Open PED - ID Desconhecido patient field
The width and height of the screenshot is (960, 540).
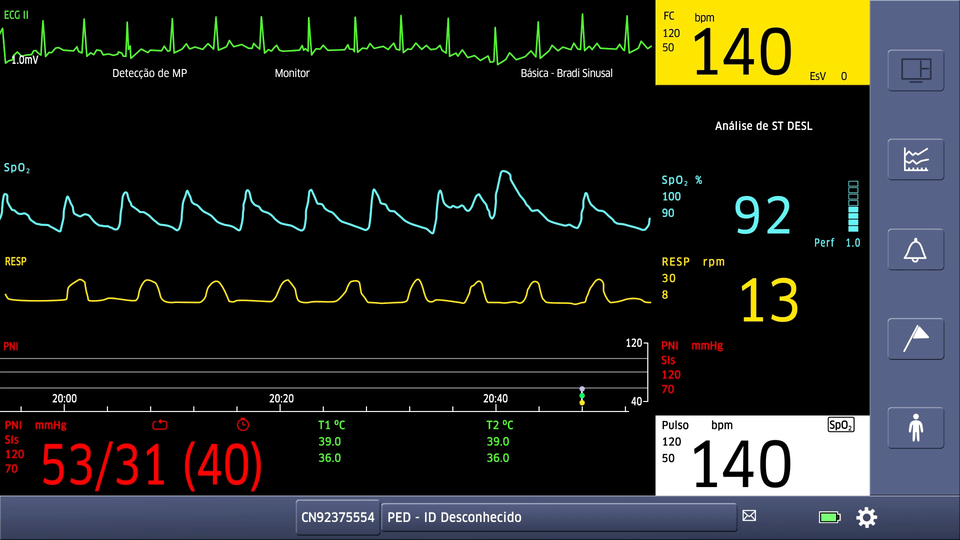point(558,517)
